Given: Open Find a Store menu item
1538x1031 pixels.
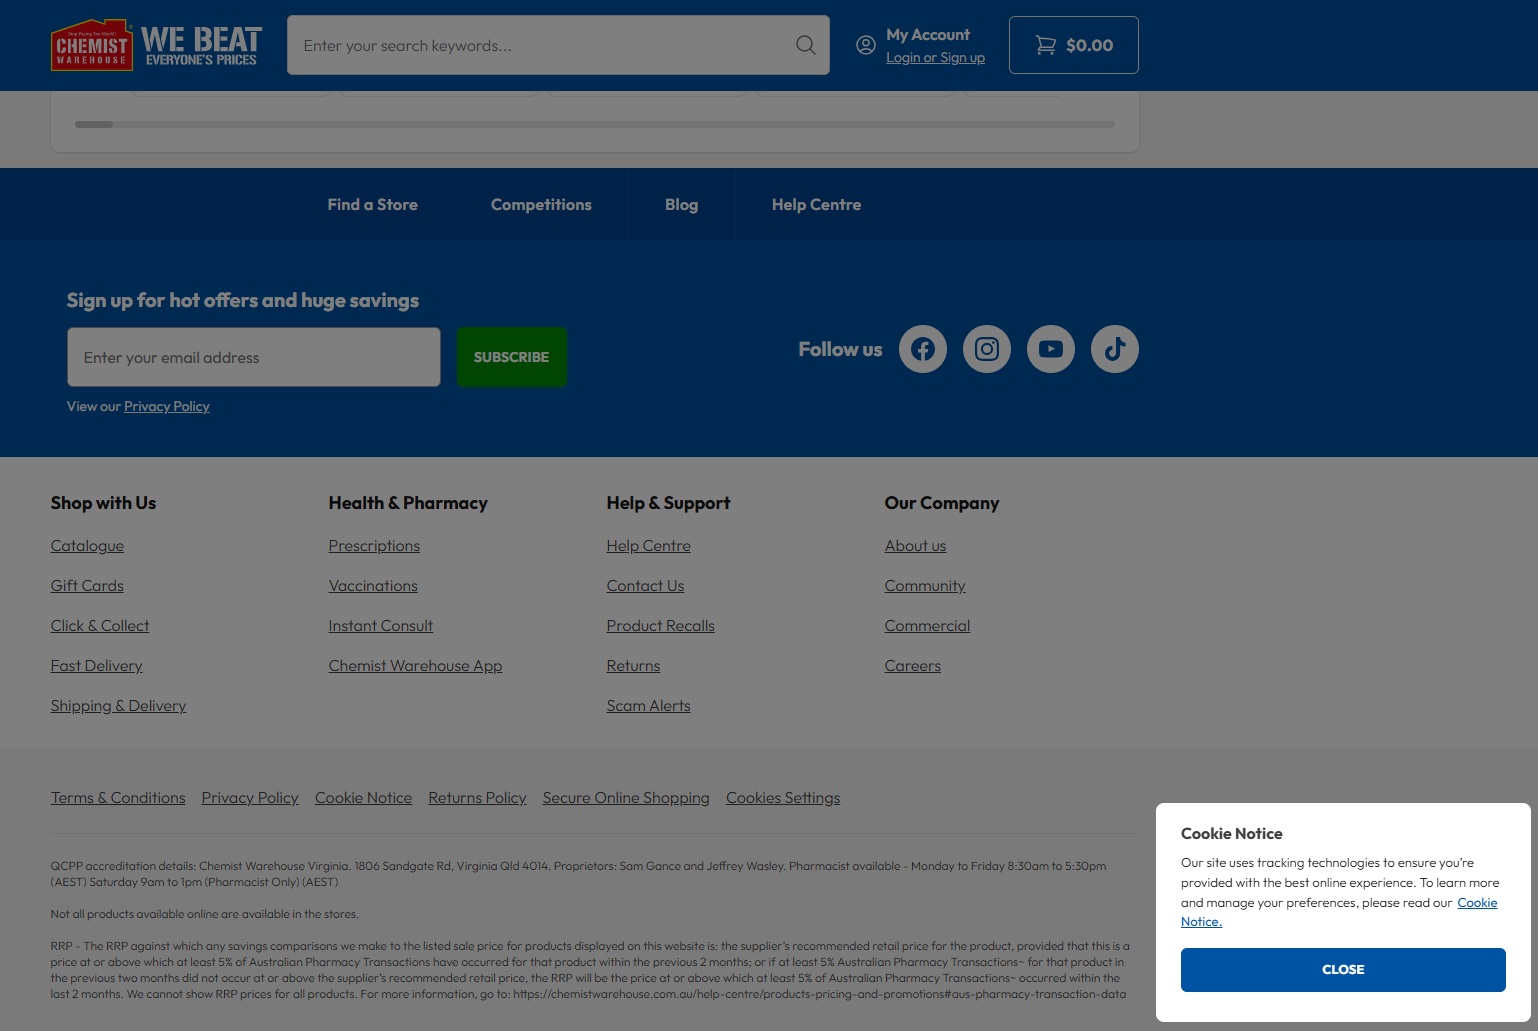Looking at the screenshot, I should click(x=372, y=204).
